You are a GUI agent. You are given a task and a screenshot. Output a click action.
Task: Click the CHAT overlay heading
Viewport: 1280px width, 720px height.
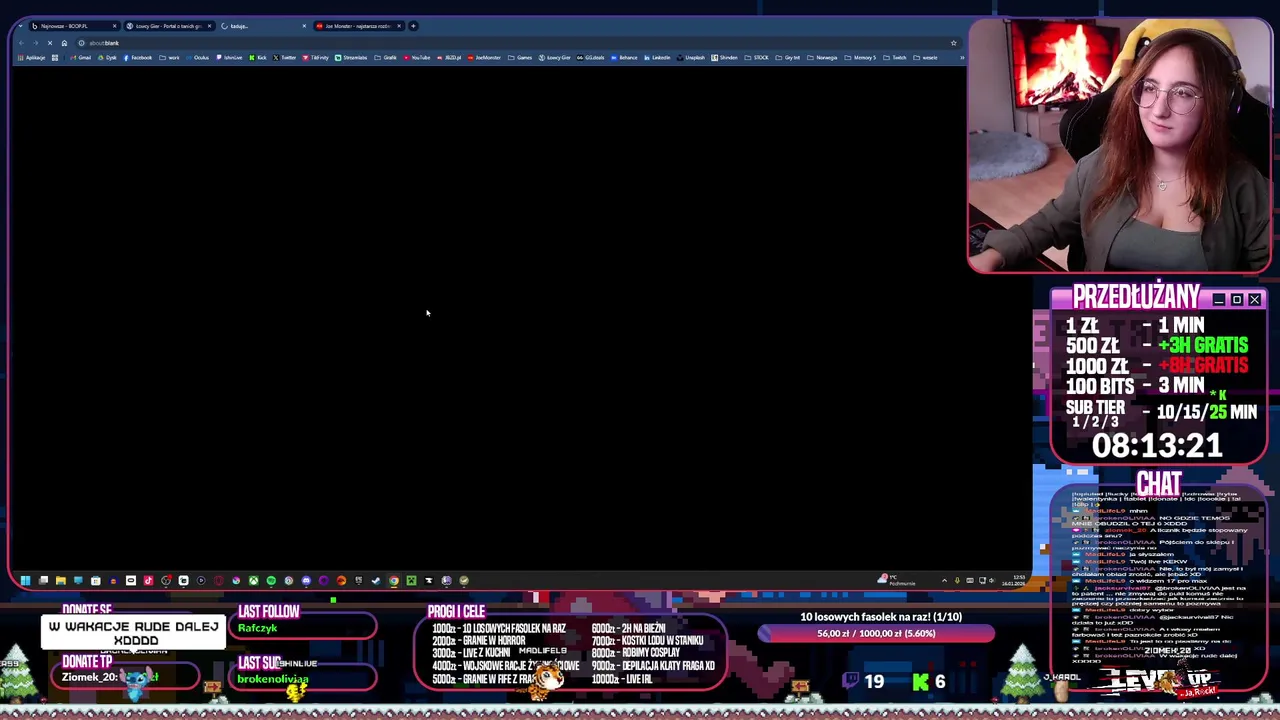(x=1159, y=484)
